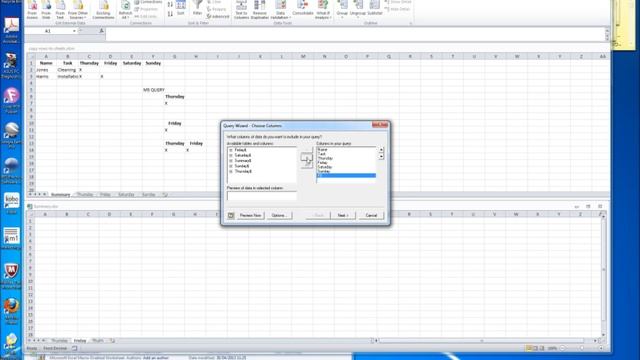
Task: Click the Insert Function fx icon
Action: pos(101,31)
